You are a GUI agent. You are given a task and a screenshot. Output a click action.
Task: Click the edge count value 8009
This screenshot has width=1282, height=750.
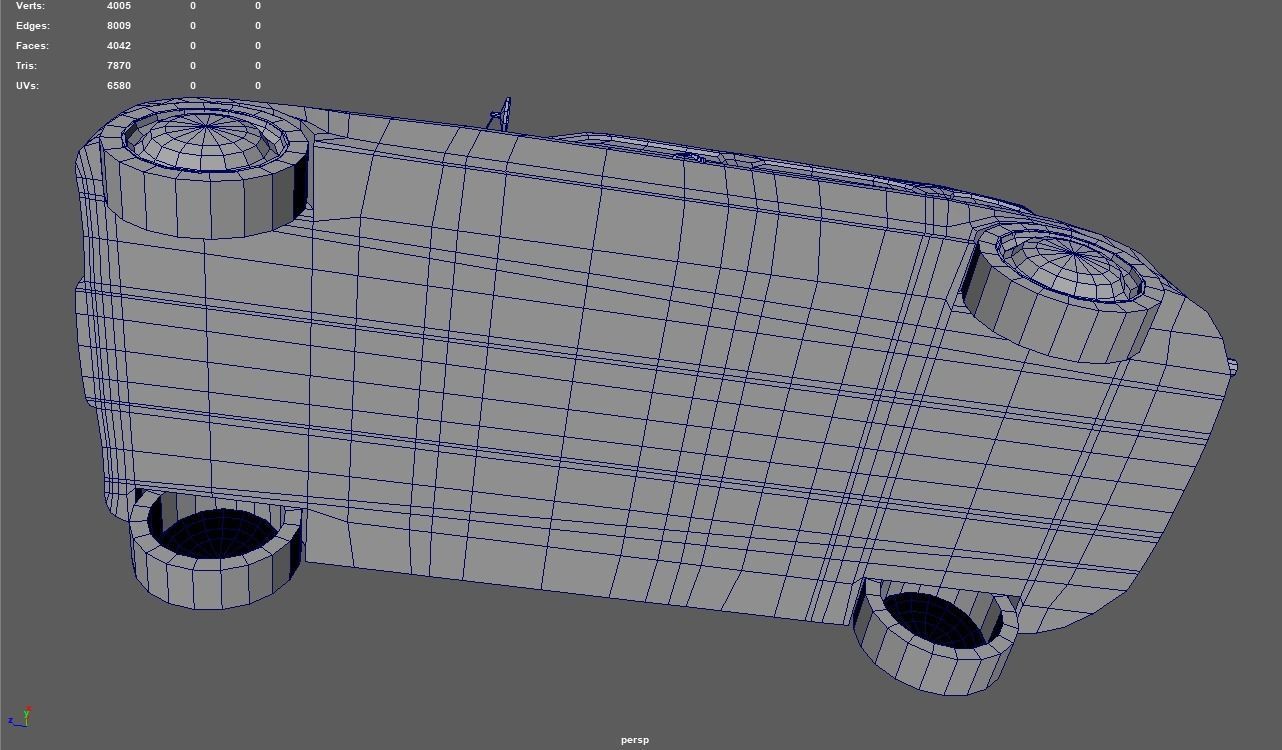(x=119, y=26)
